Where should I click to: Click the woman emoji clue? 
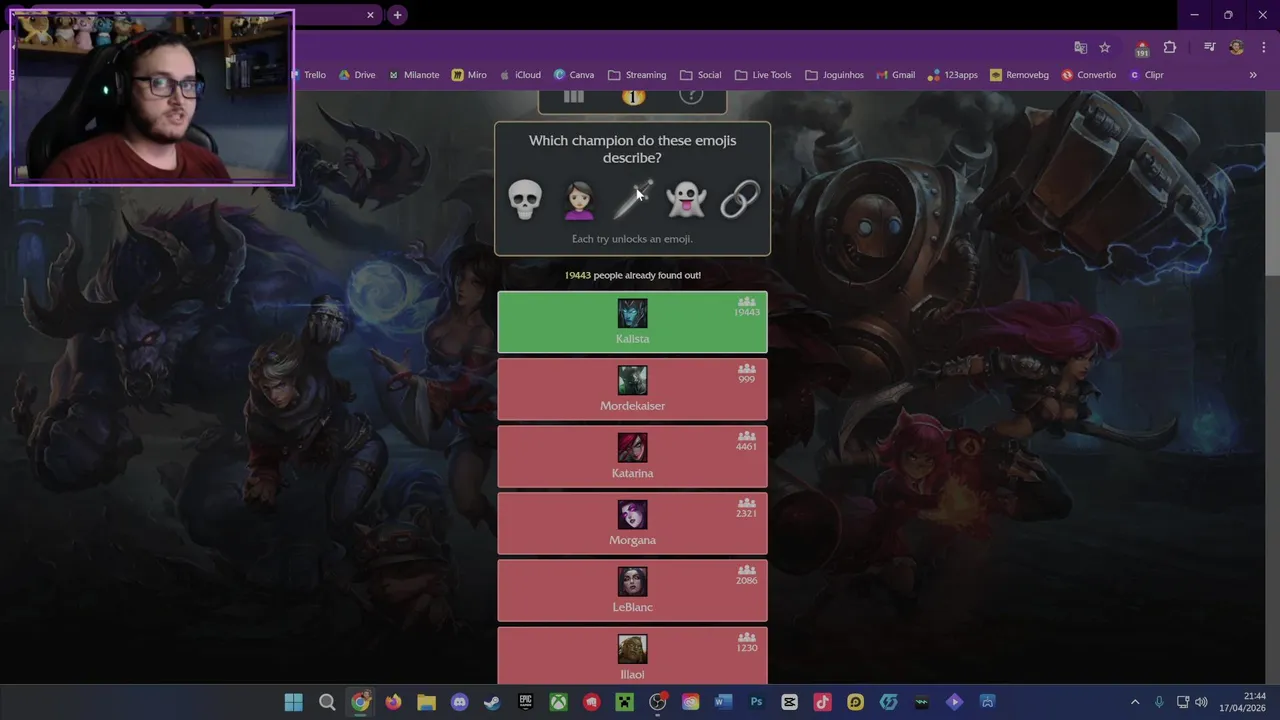tap(579, 199)
